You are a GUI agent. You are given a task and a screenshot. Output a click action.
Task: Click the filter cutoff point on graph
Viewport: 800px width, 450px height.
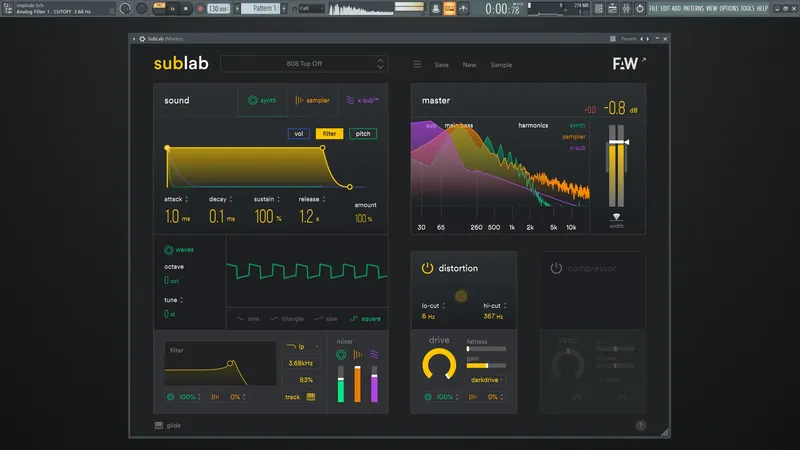pyautogui.click(x=231, y=363)
